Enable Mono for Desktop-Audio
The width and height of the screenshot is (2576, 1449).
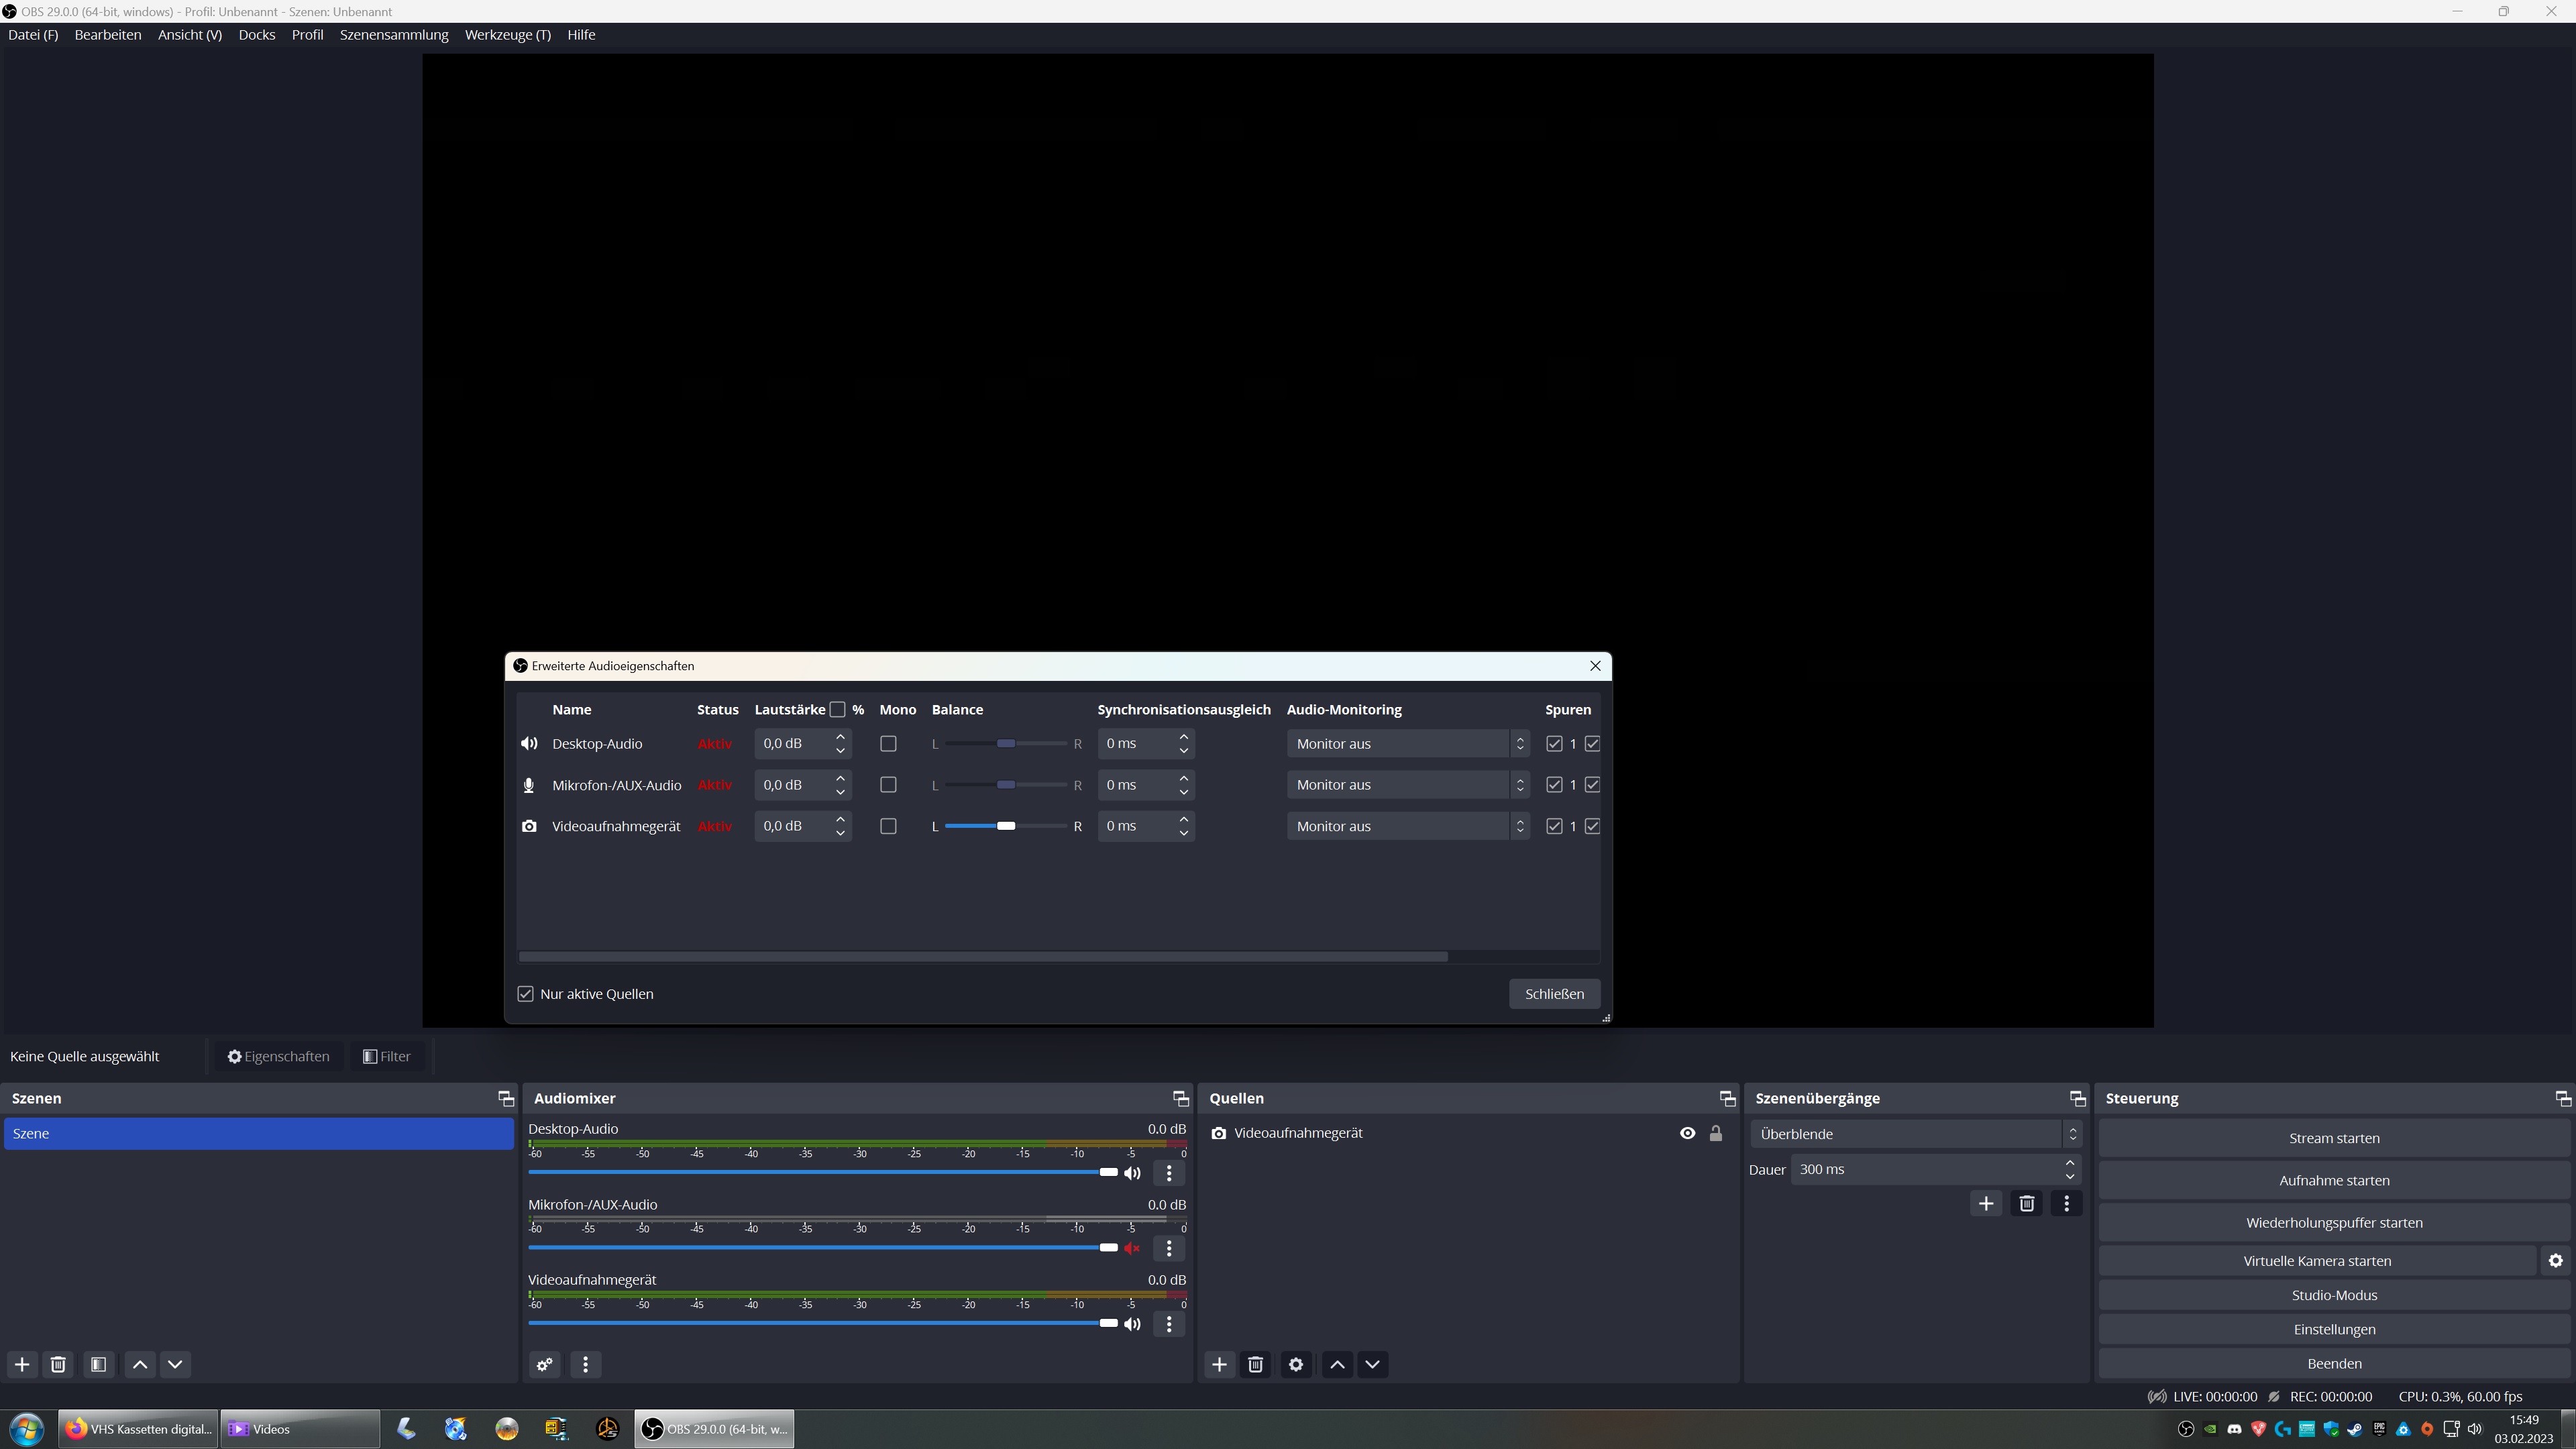pos(888,744)
